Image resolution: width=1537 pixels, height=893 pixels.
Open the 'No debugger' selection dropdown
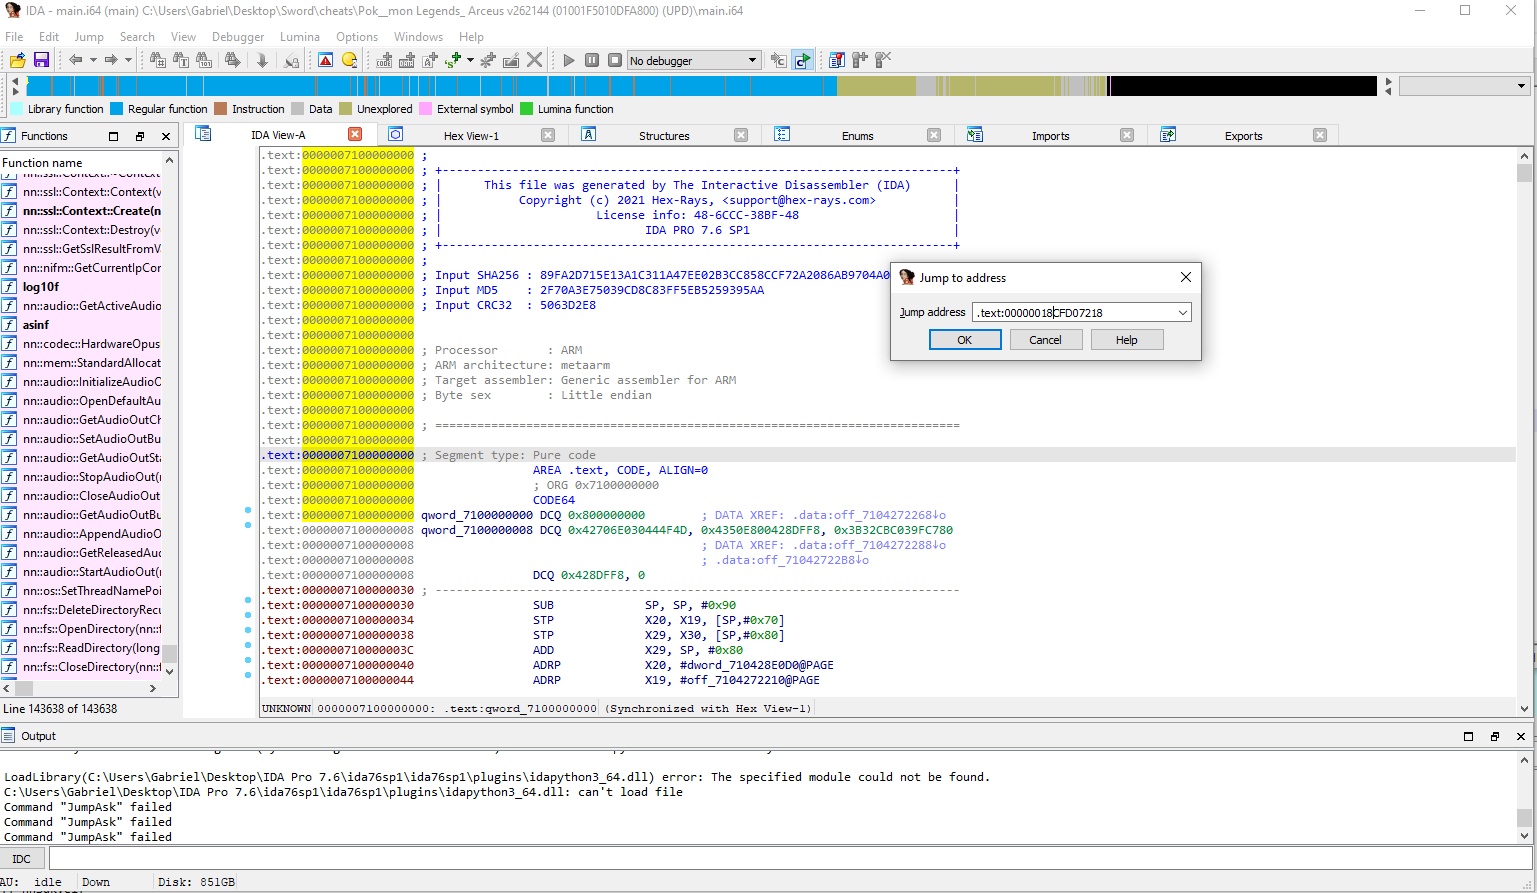point(694,60)
